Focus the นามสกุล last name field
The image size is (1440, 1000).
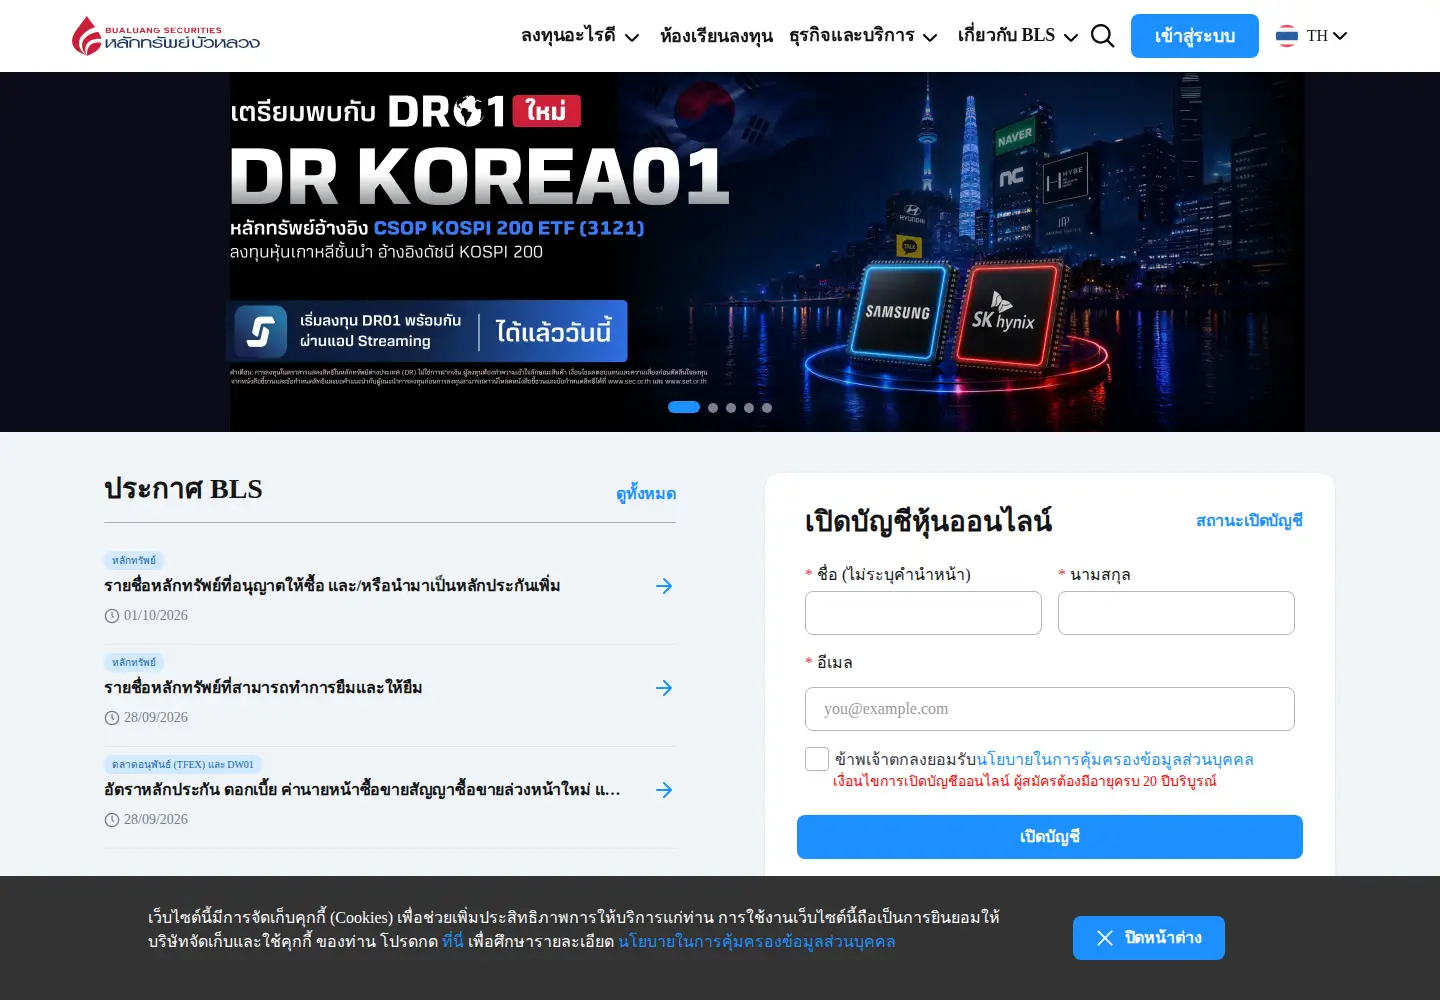(1176, 613)
